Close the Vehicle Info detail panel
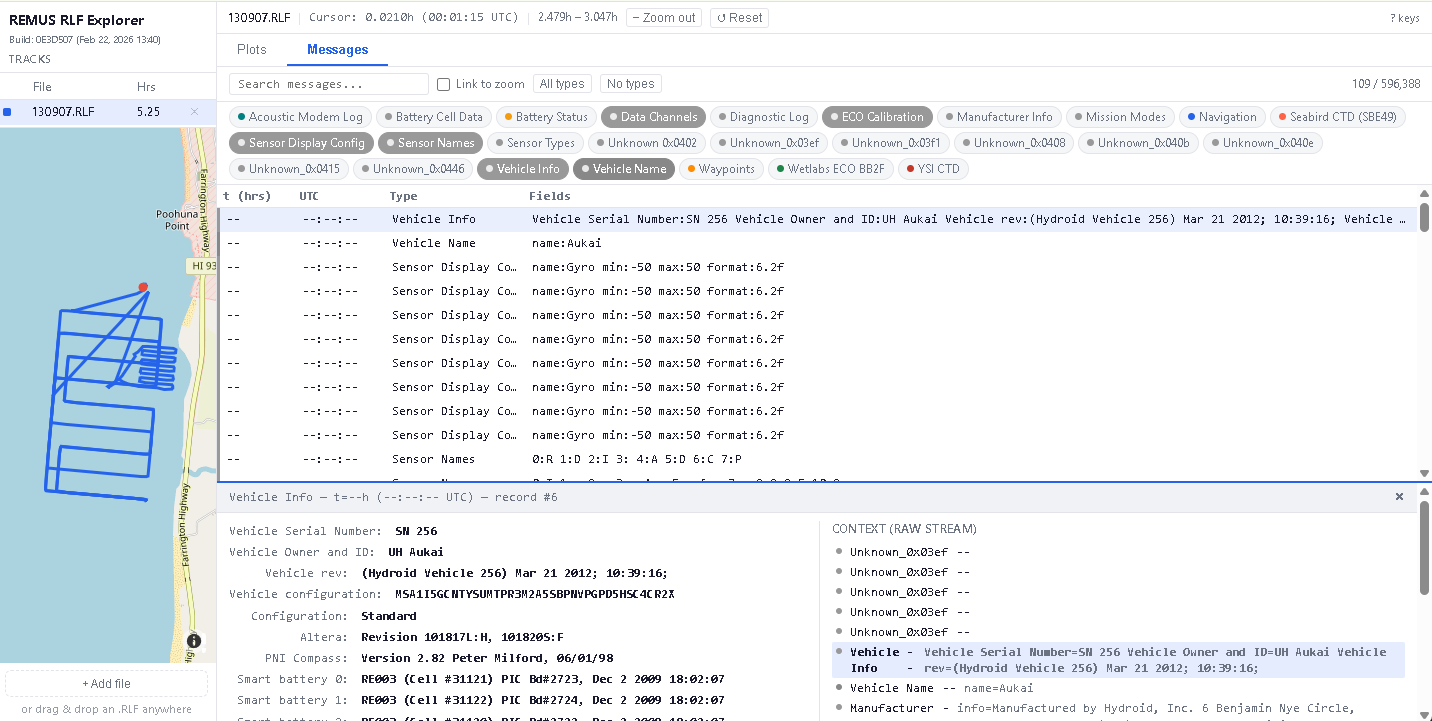 click(x=1399, y=497)
